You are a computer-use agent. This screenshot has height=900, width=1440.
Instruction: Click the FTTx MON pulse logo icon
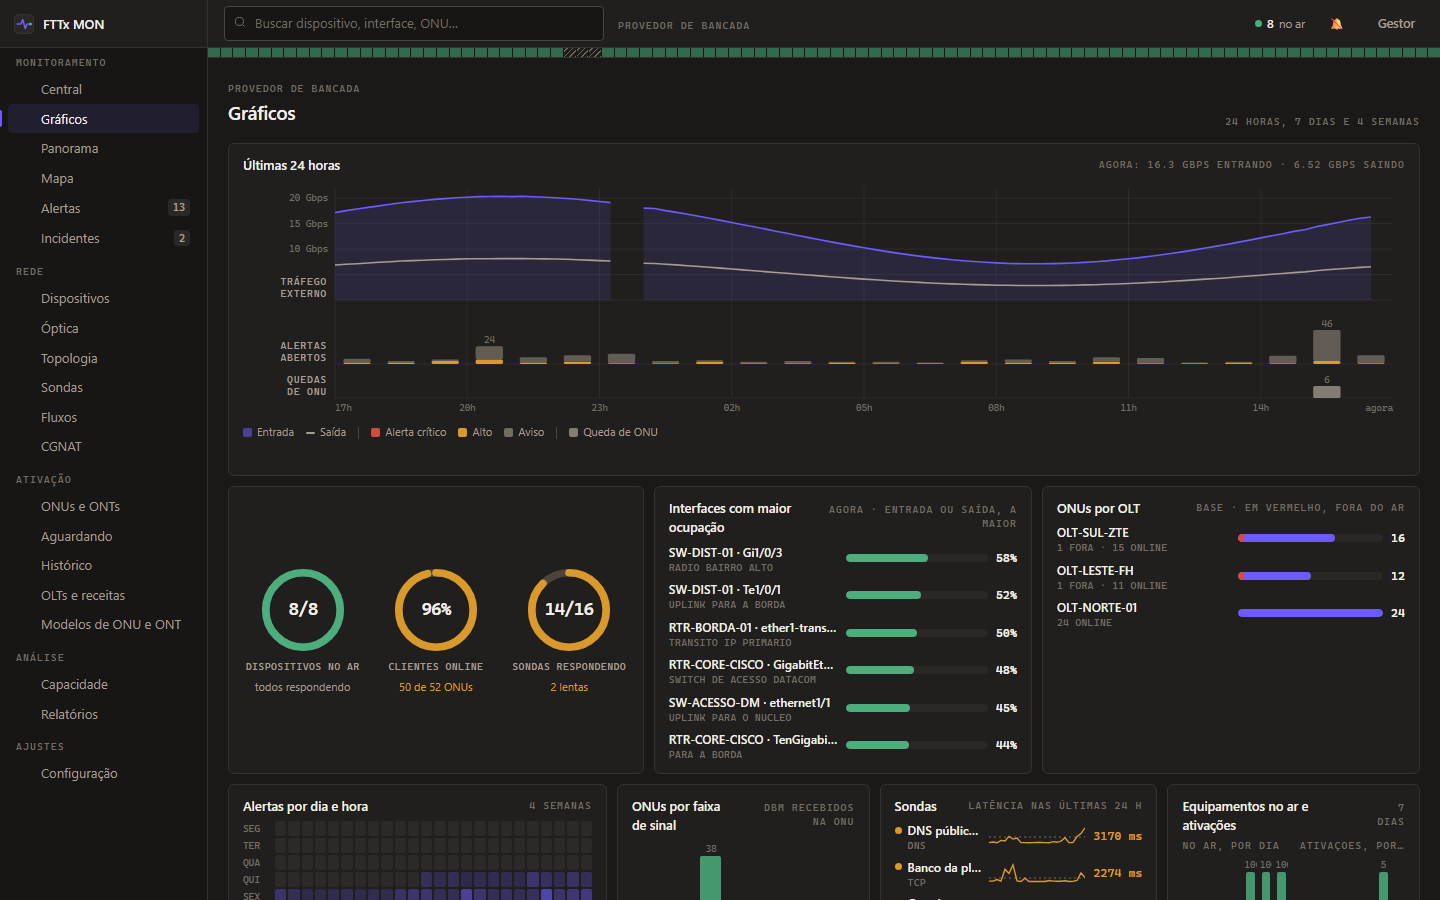click(x=24, y=24)
